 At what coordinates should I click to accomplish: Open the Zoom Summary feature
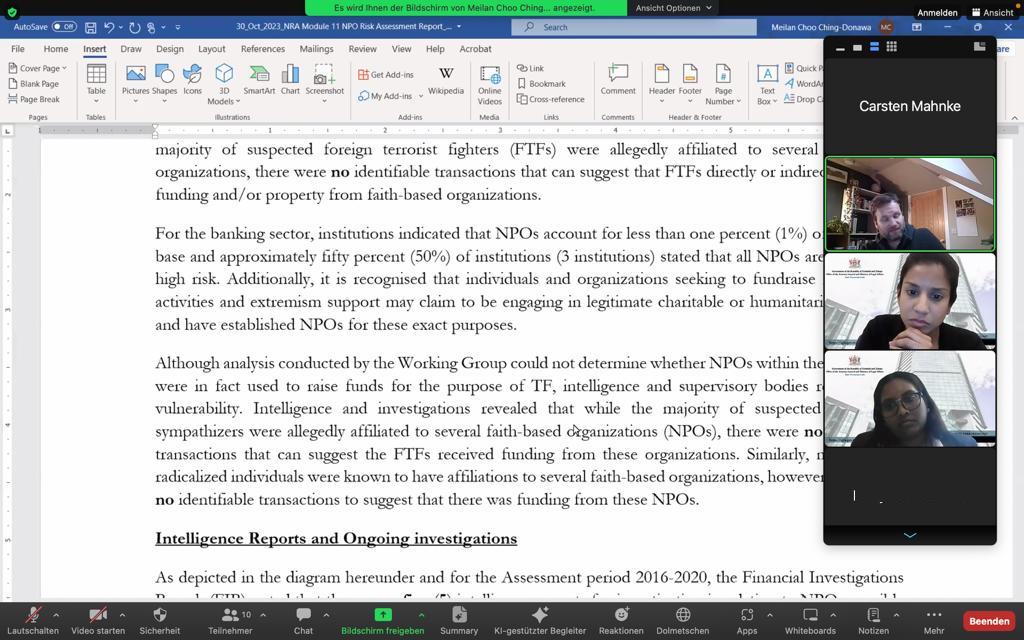459,620
